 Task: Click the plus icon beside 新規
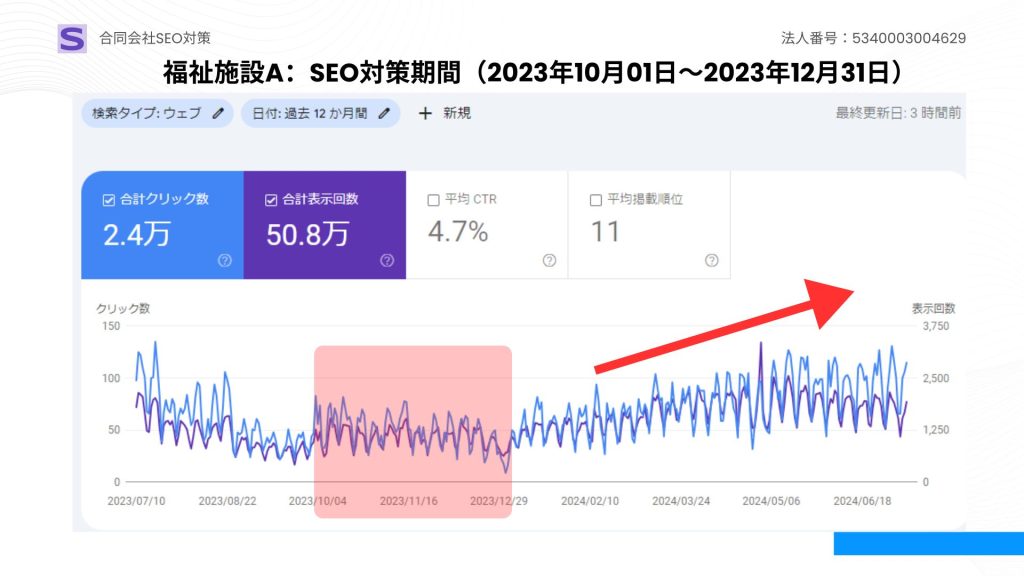pyautogui.click(x=425, y=113)
